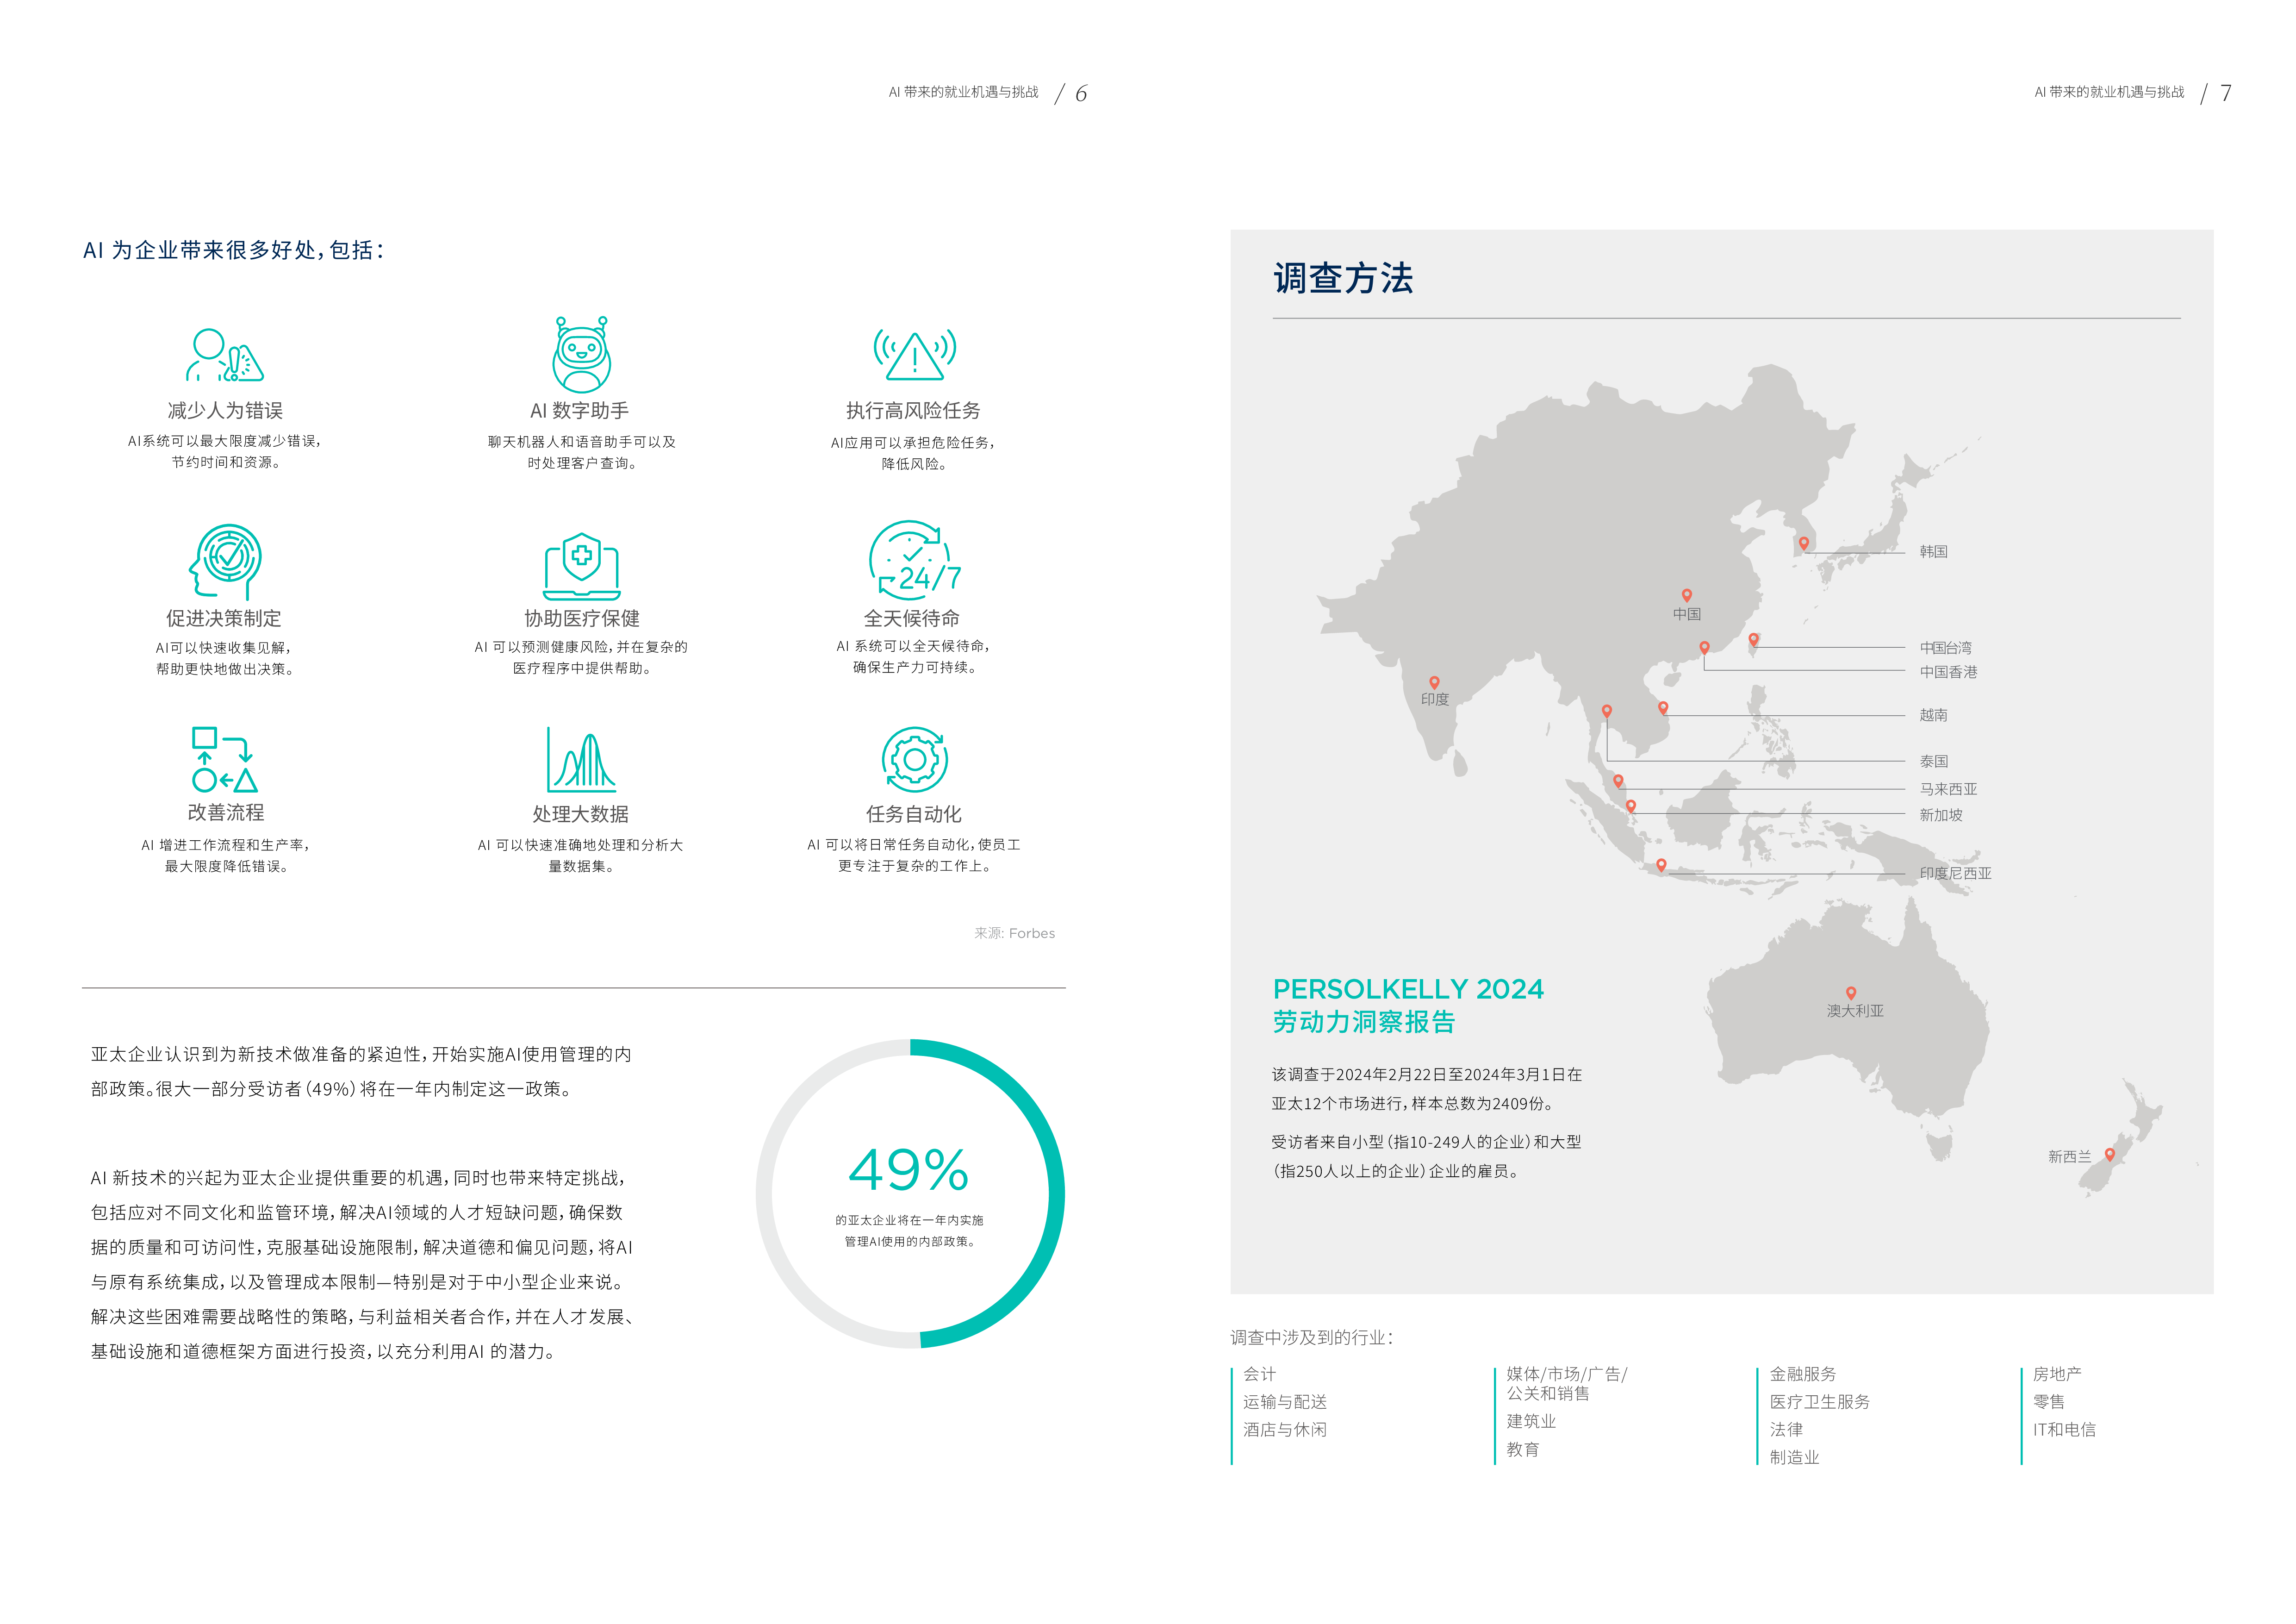Image resolution: width=2296 pixels, height=1624 pixels.
Task: Click the 来源: Forbes source note
Action: pyautogui.click(x=1015, y=933)
